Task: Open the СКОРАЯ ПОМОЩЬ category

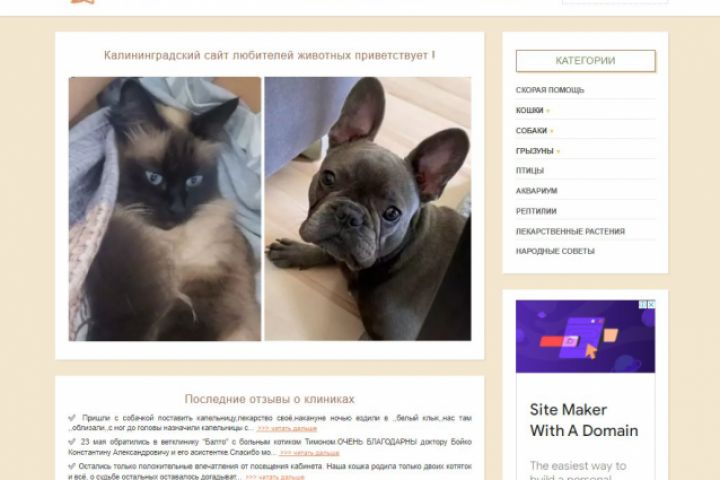Action: 550,90
